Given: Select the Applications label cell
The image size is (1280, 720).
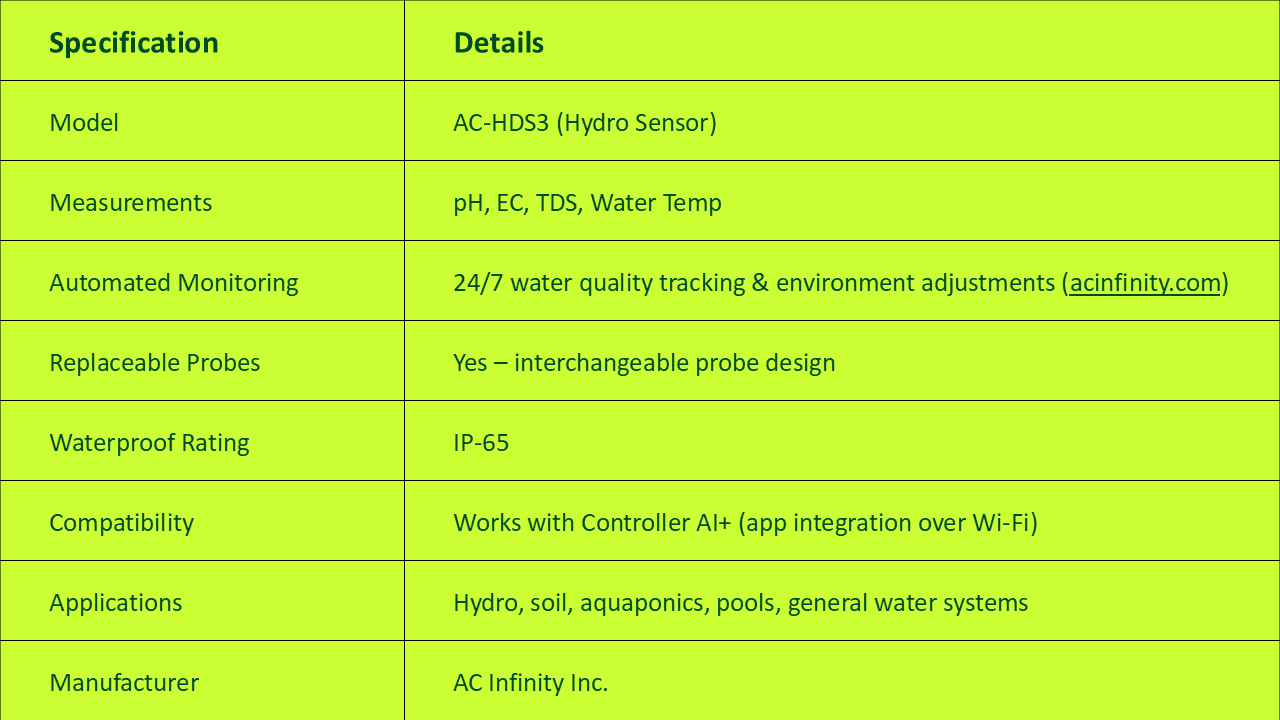Looking at the screenshot, I should pos(116,603).
